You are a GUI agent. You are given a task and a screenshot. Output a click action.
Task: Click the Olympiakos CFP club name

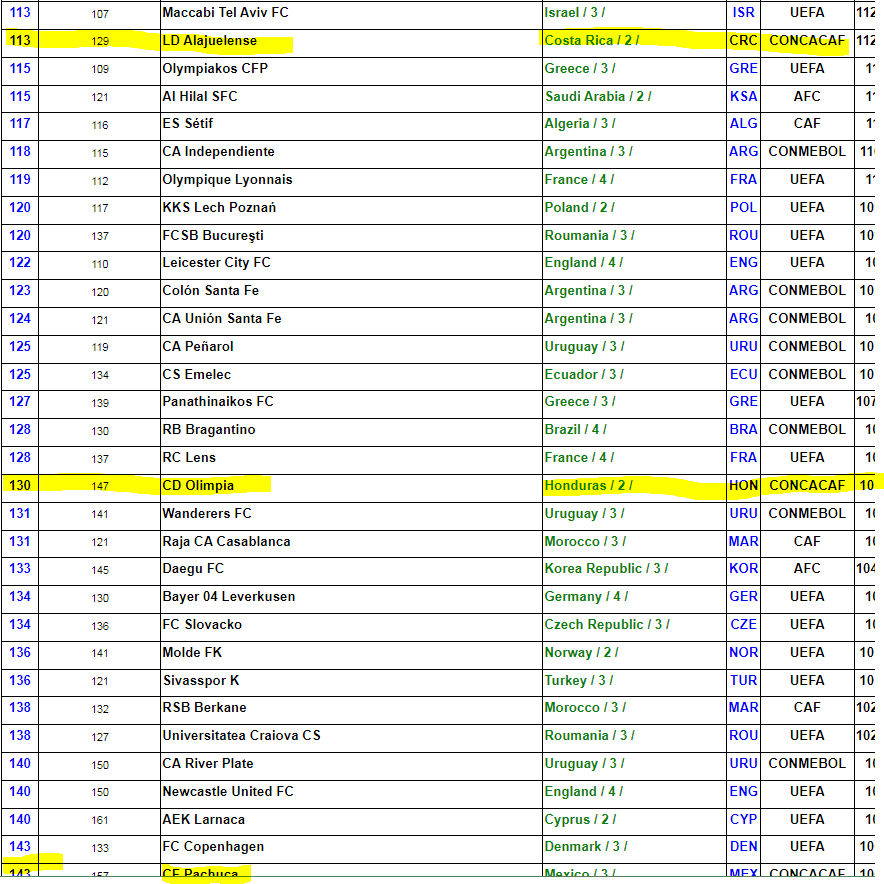[215, 68]
